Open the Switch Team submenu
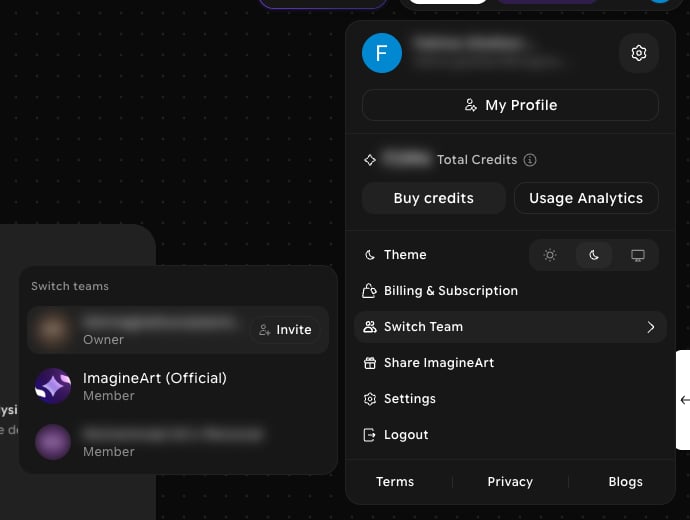The width and height of the screenshot is (690, 520). [x=510, y=327]
